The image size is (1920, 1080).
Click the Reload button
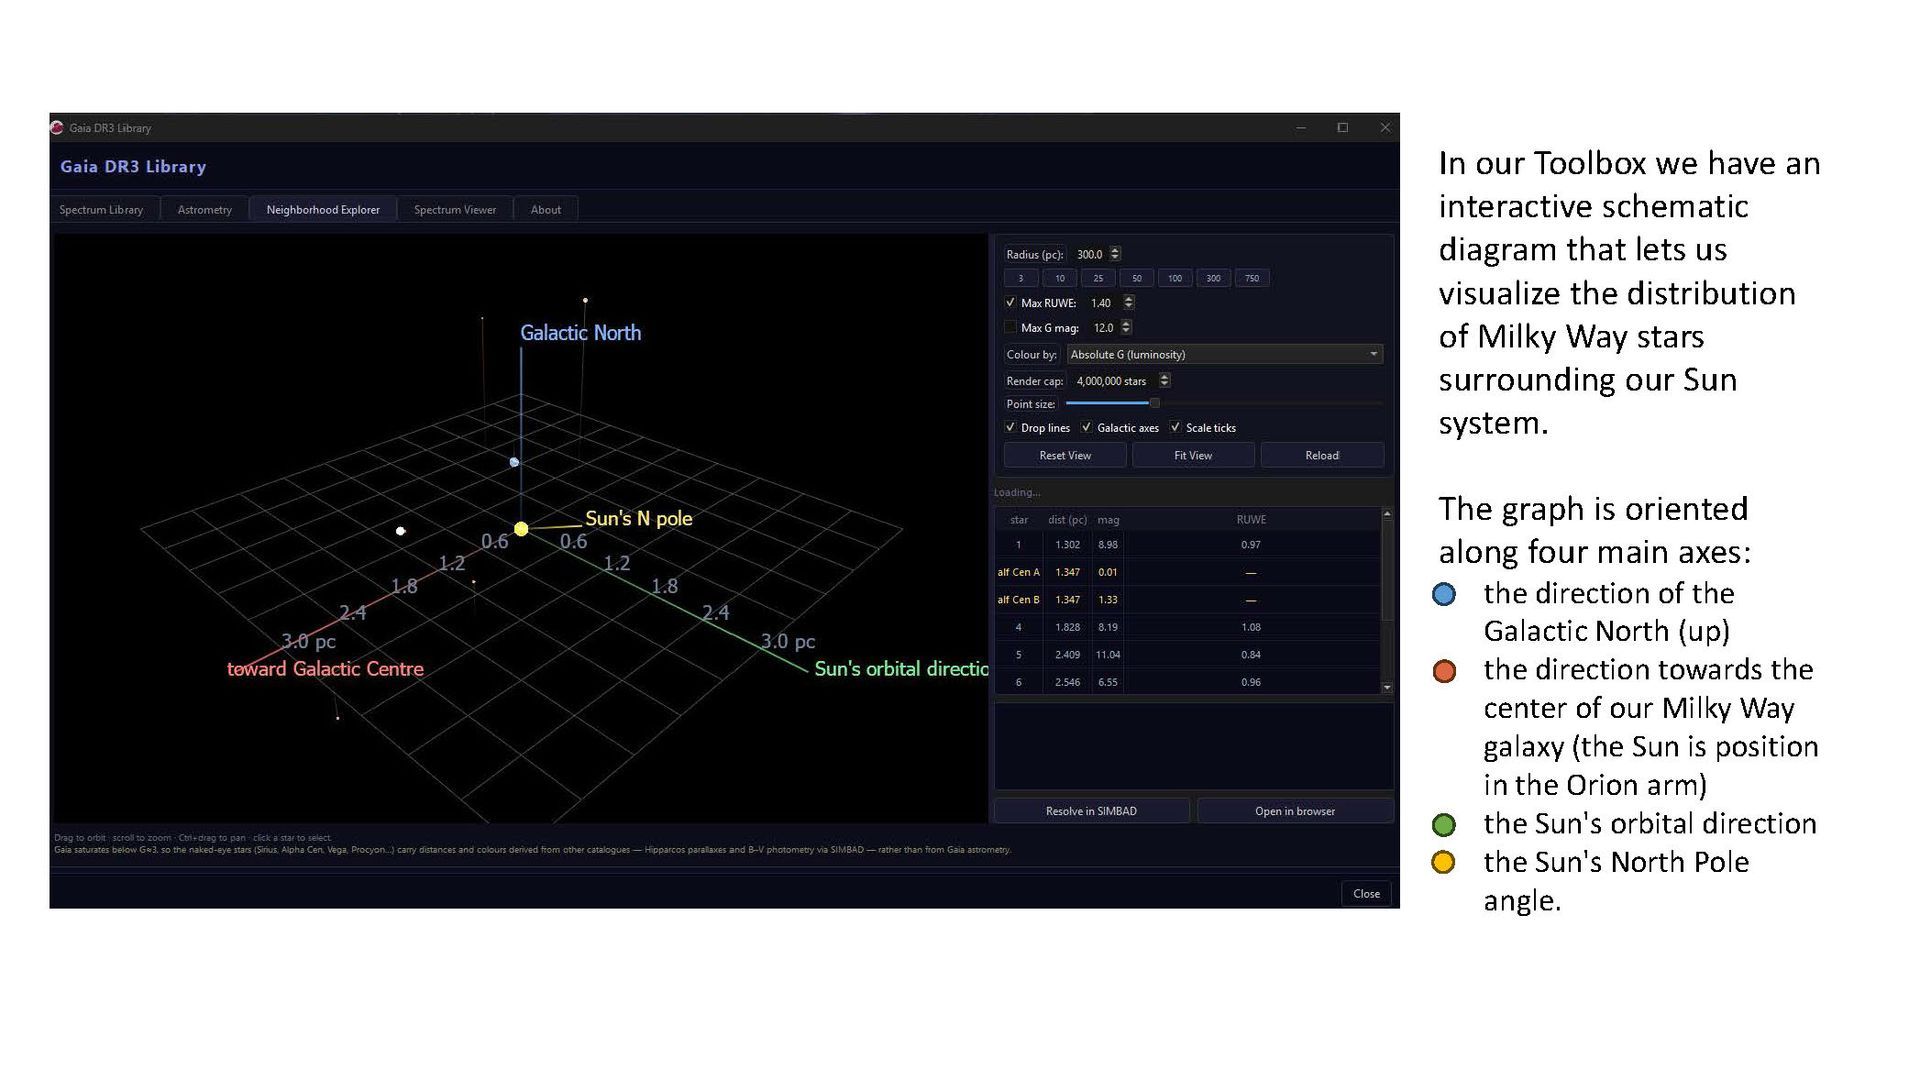(1322, 455)
